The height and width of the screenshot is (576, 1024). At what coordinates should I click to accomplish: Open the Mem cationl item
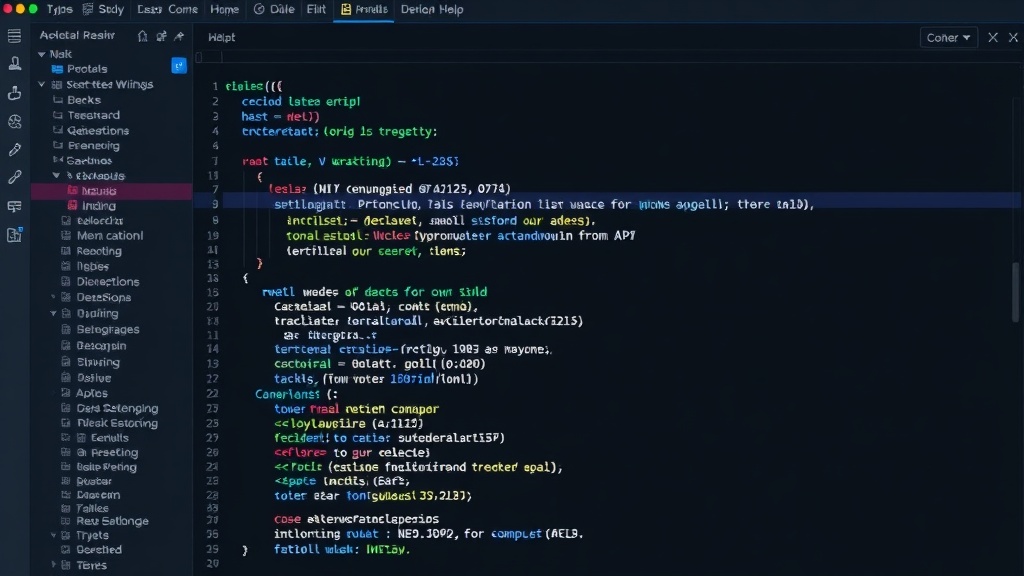click(110, 236)
